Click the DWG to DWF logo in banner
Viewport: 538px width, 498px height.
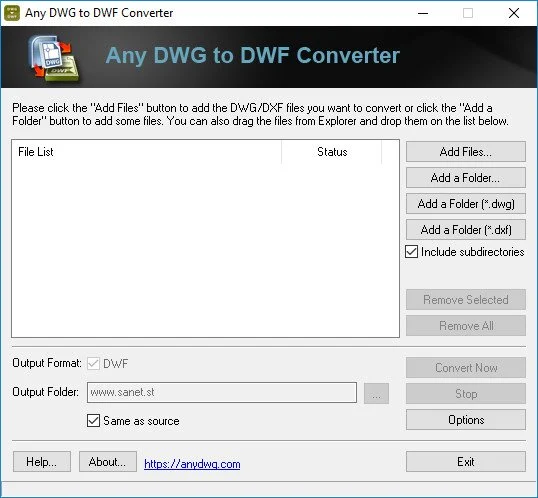(54, 58)
